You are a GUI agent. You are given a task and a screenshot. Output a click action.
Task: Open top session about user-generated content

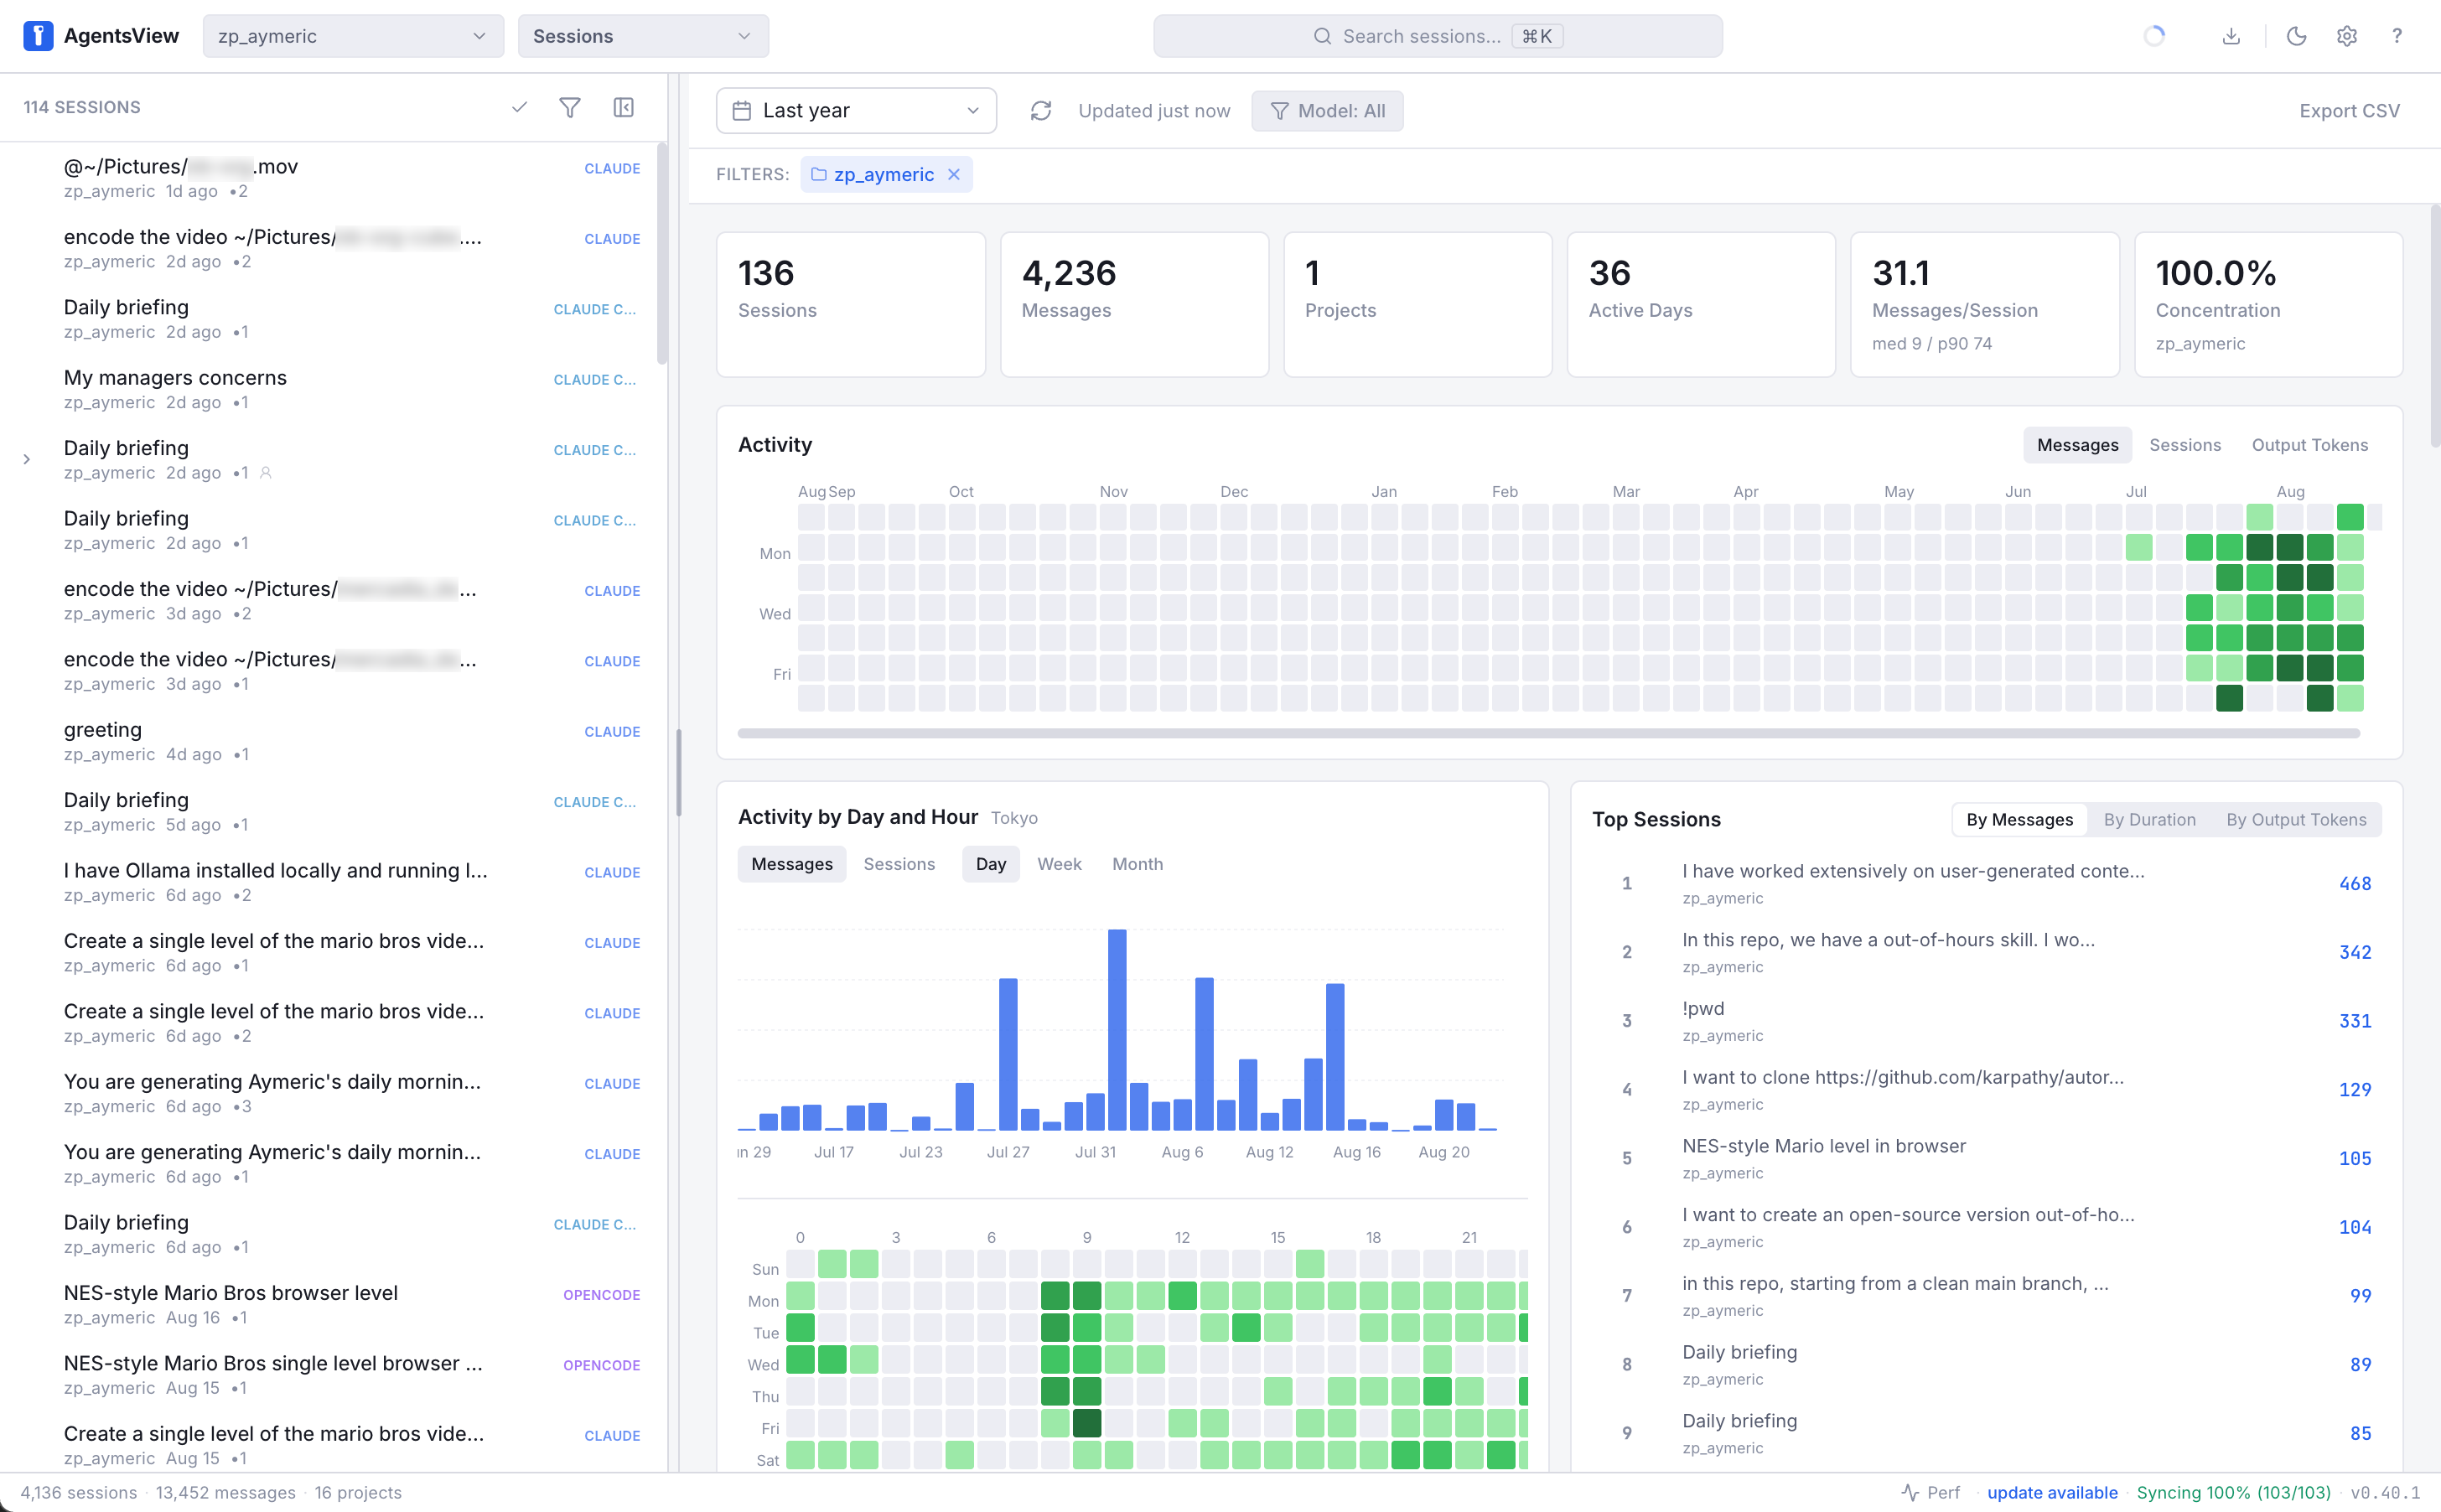coord(1986,883)
